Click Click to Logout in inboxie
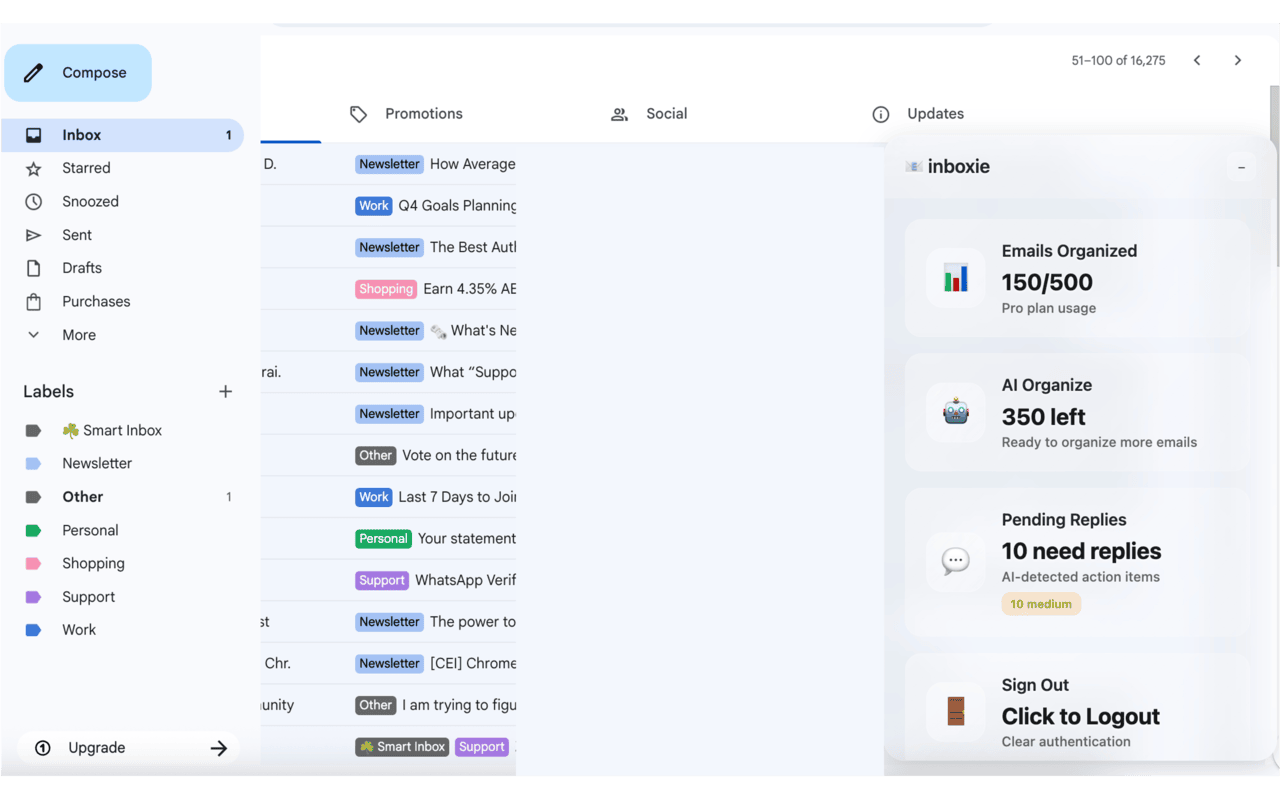1280x800 pixels. click(x=1080, y=716)
